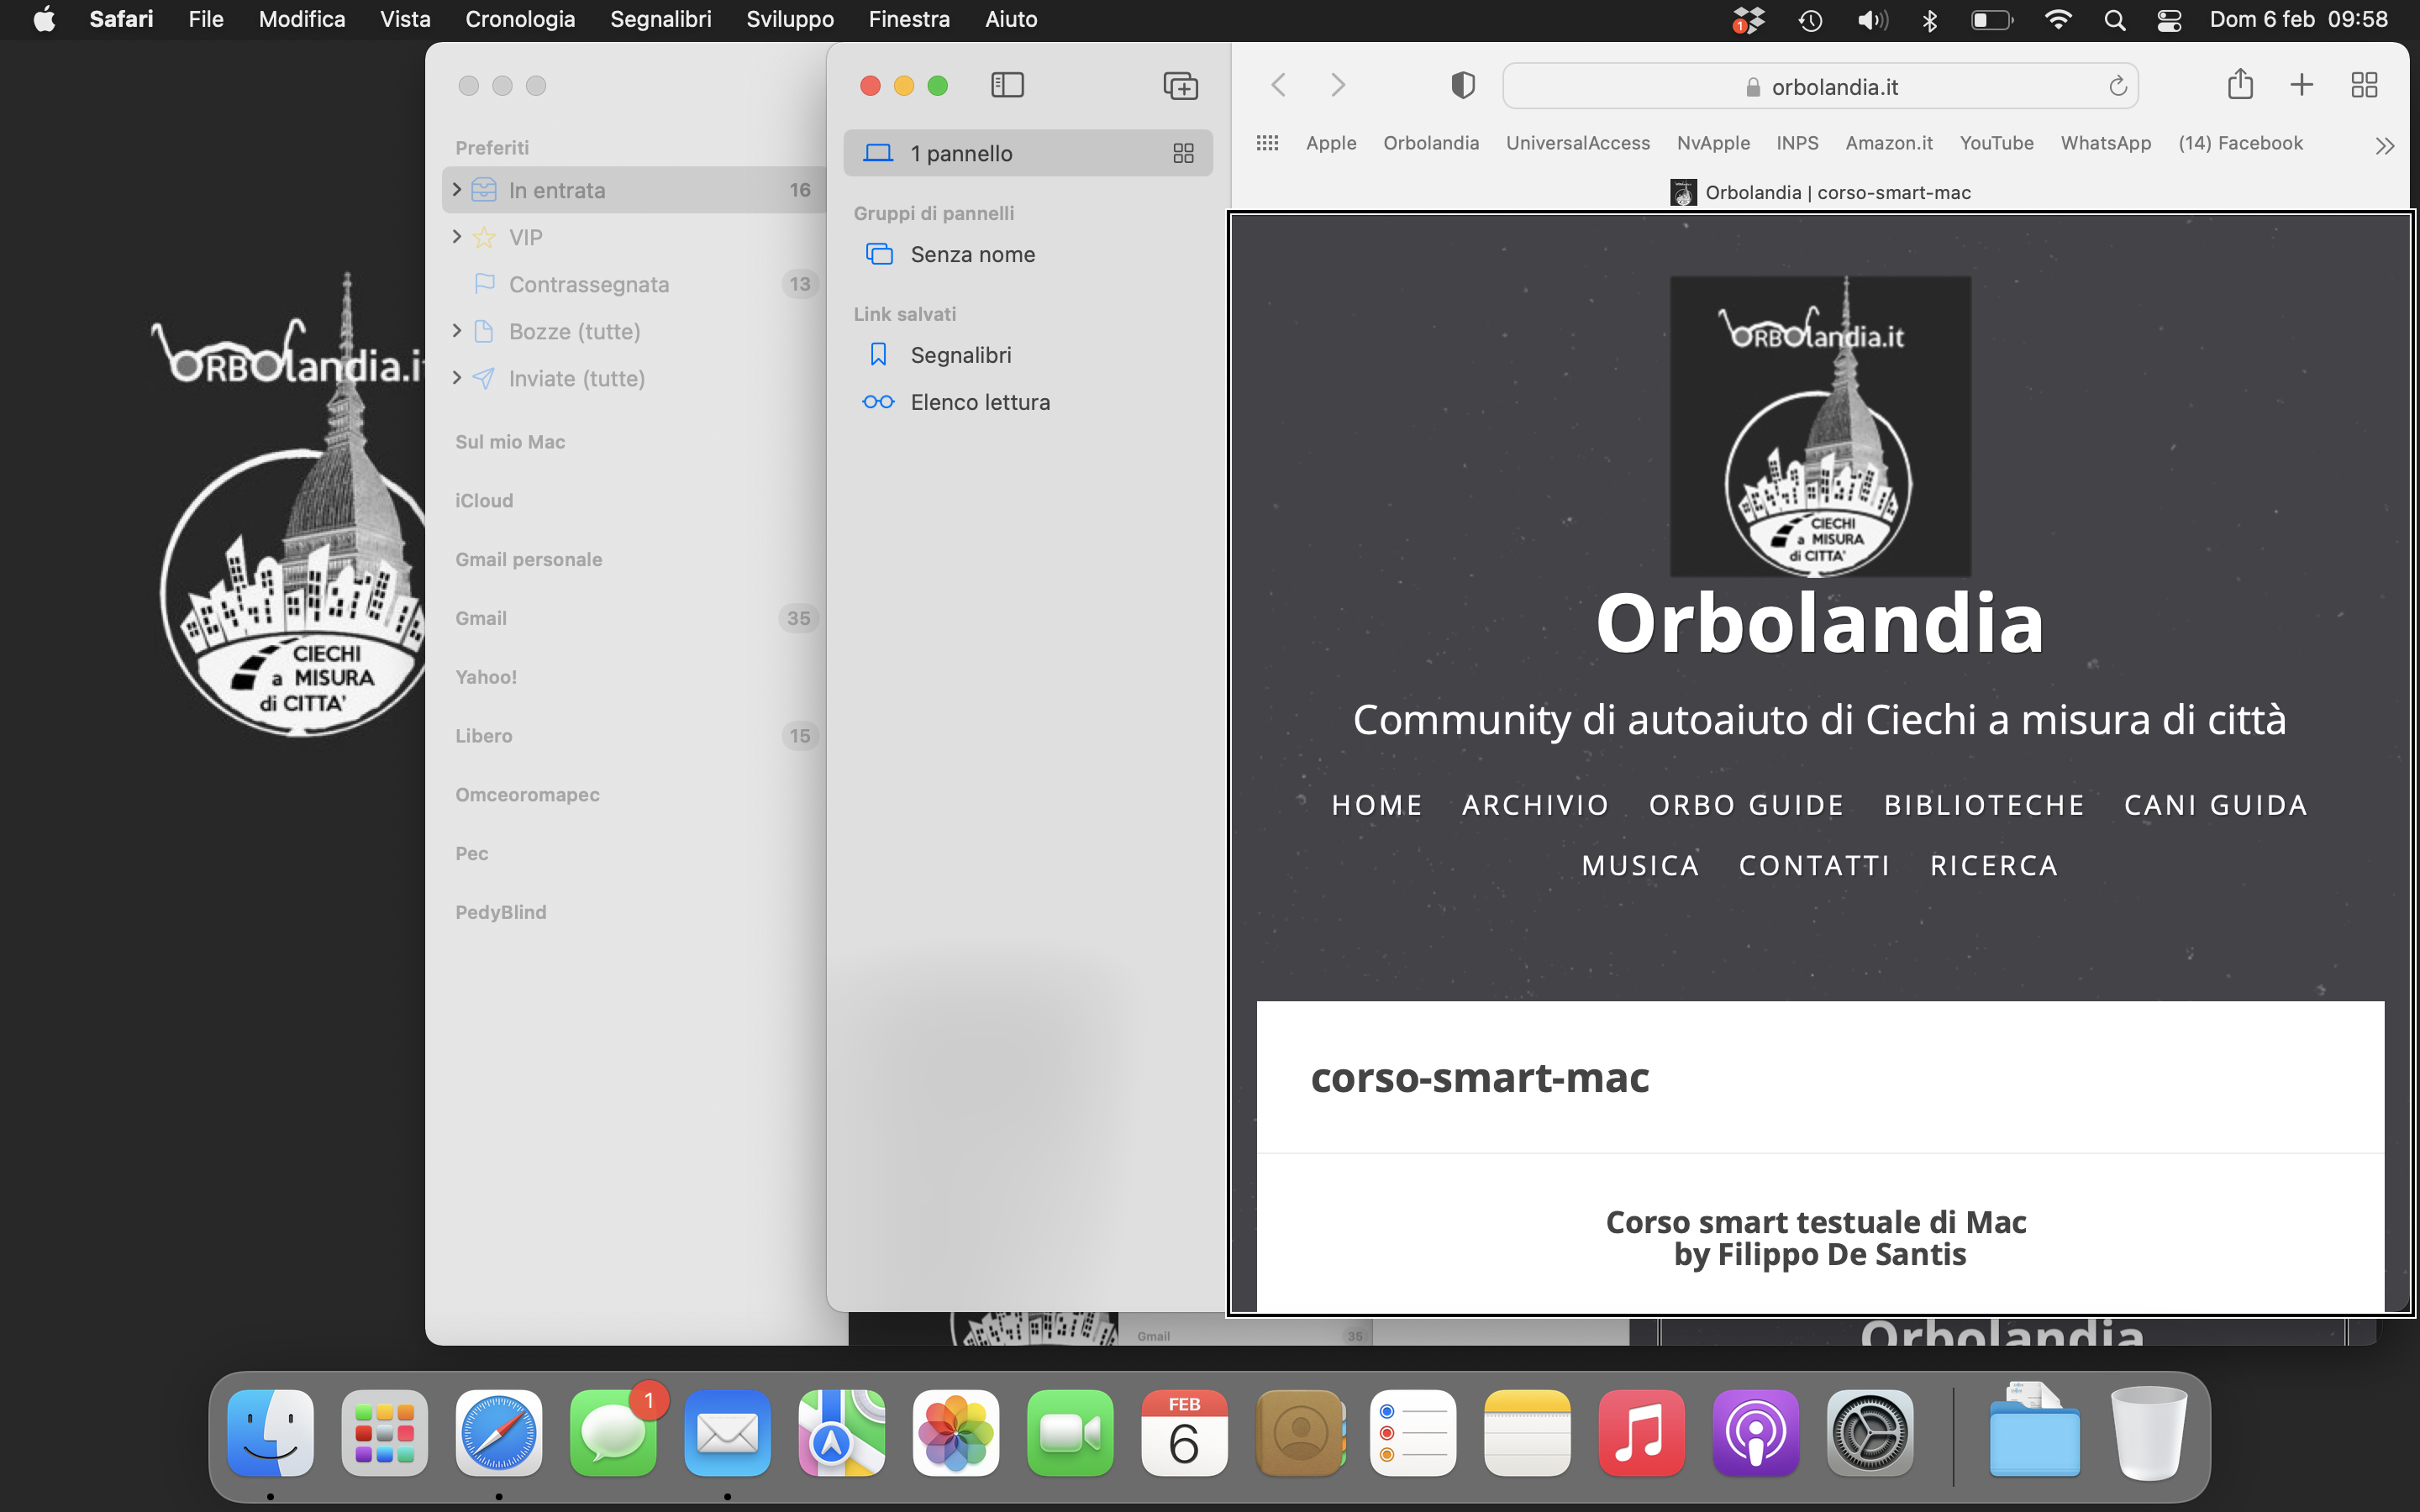Open Control Center in the menu bar
Viewport: 2420px width, 1512px height.
tap(2169, 19)
